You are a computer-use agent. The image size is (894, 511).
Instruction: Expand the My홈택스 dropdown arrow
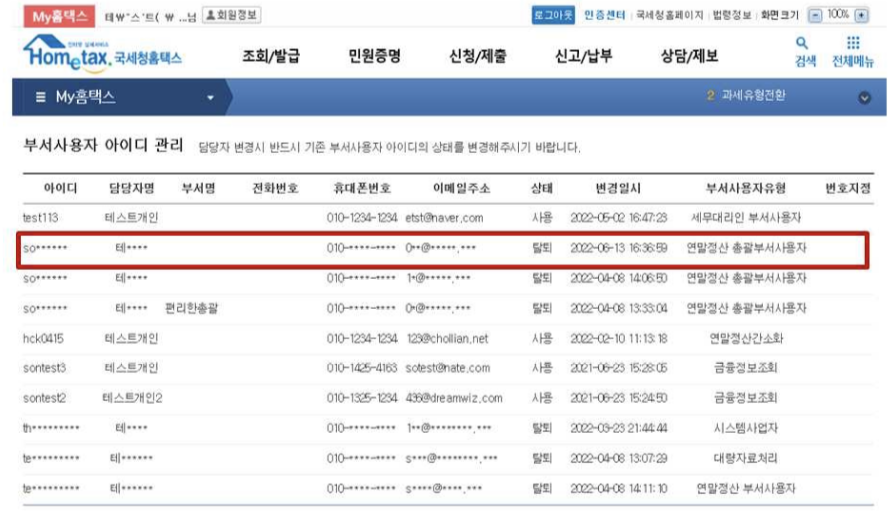[x=210, y=98]
